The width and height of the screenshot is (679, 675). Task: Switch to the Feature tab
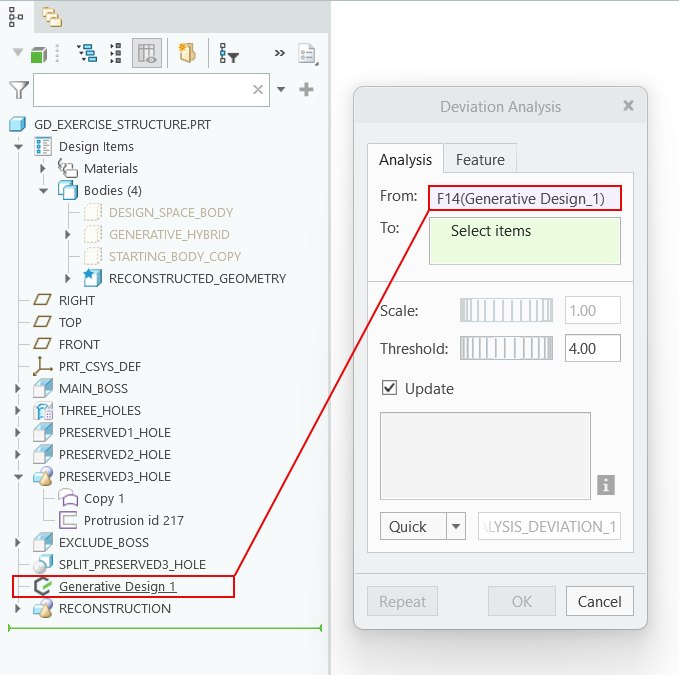pos(480,160)
